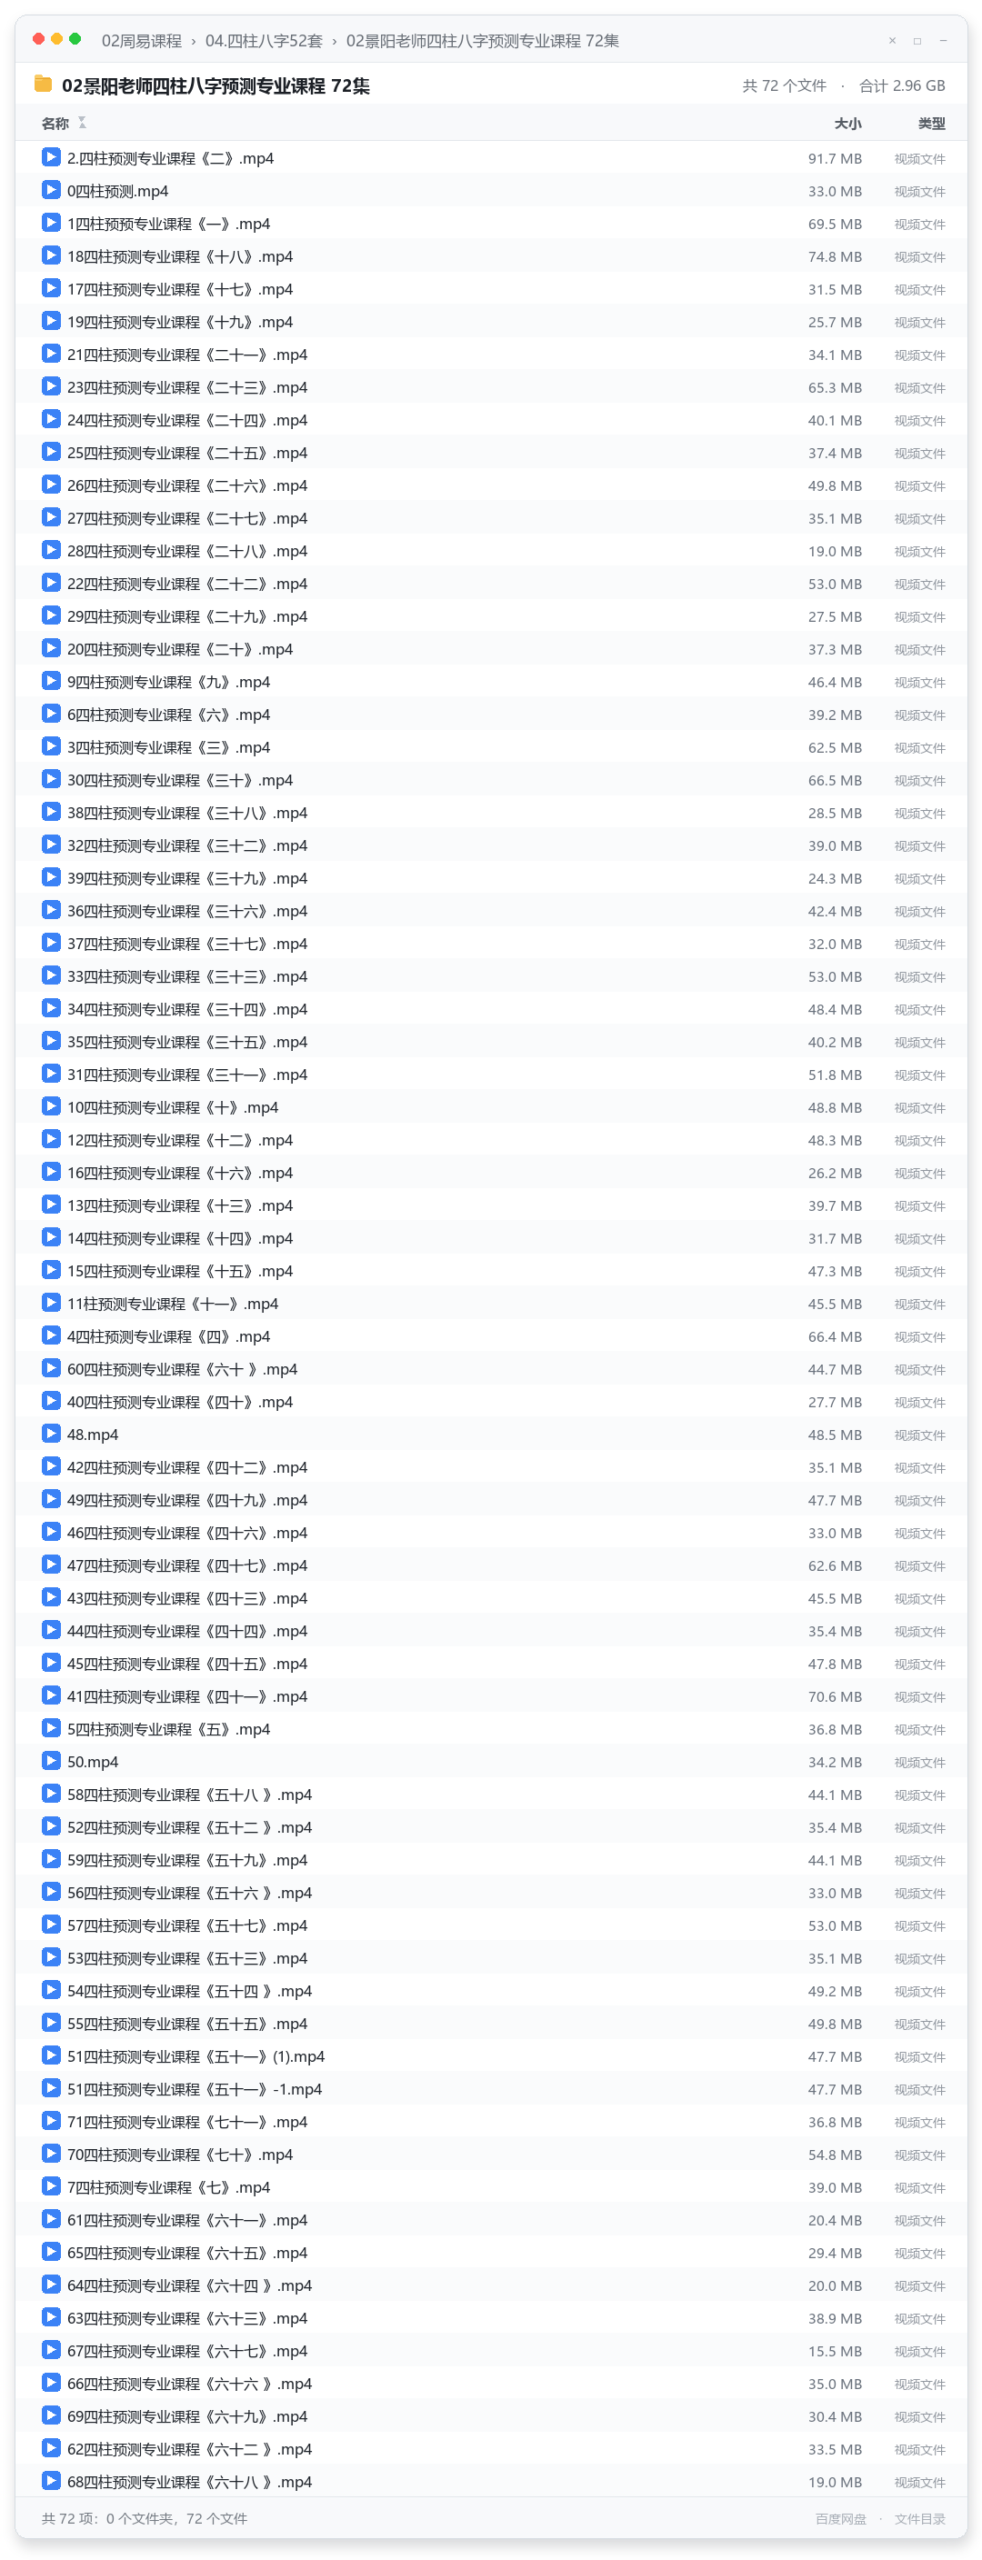
Task: Click the video icon for 20四柱预测专业课程《二十》.mp4
Action: (x=51, y=648)
